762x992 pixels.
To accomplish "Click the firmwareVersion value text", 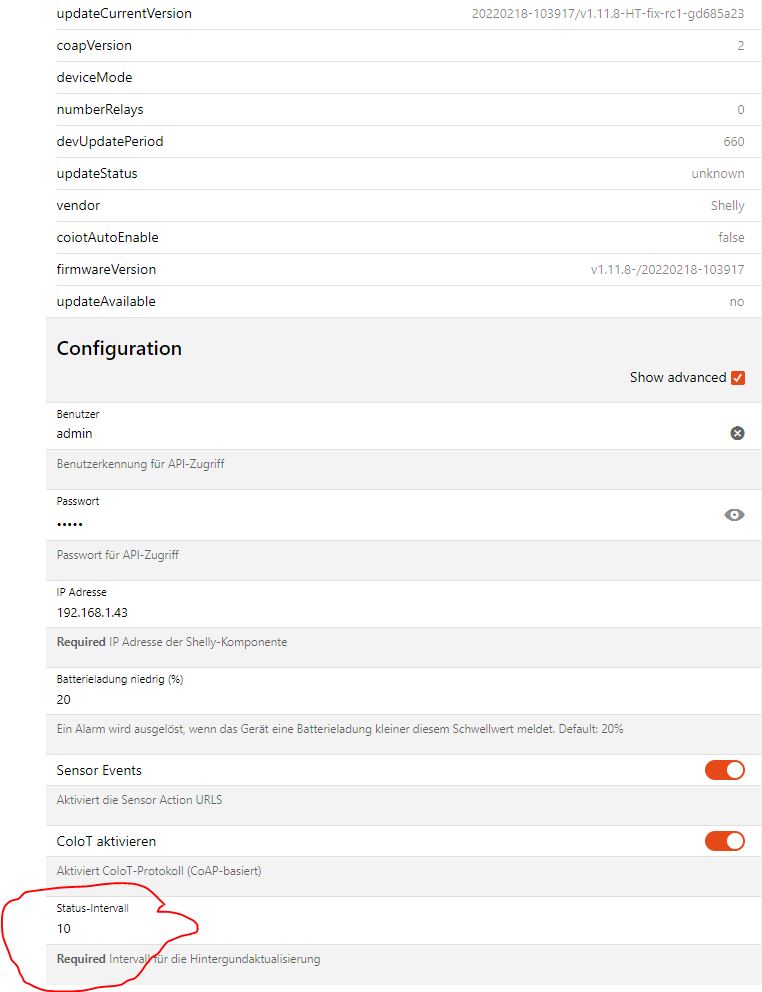I will (x=667, y=270).
